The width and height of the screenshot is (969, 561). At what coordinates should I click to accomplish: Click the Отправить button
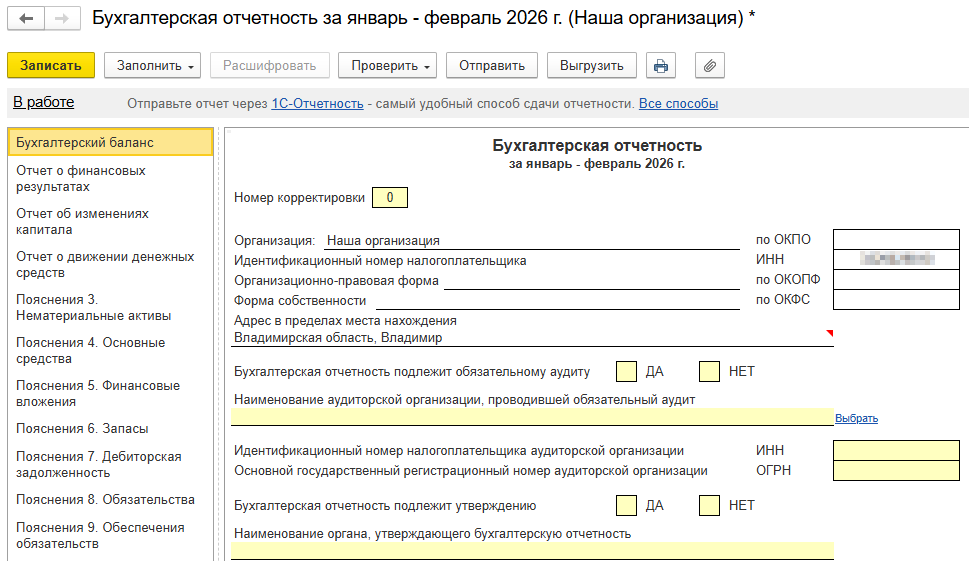click(491, 65)
